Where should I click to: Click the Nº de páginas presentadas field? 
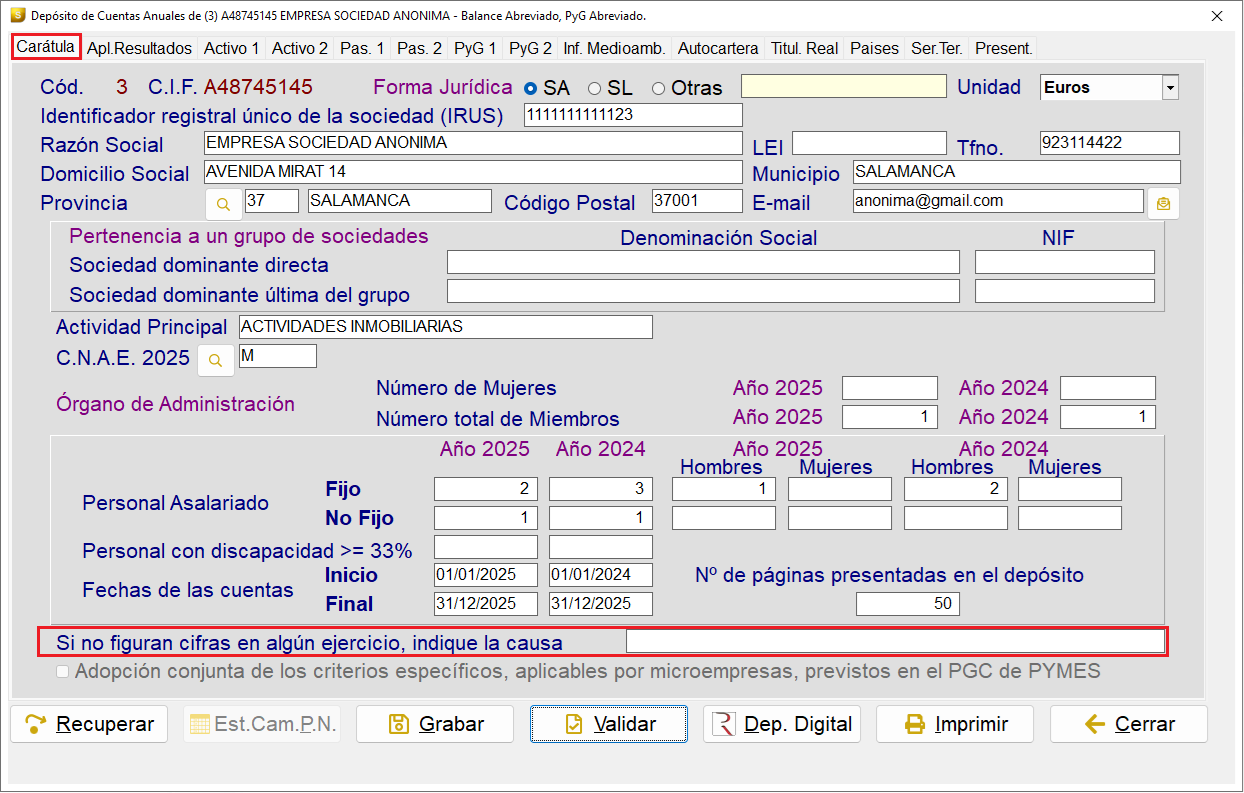(908, 603)
